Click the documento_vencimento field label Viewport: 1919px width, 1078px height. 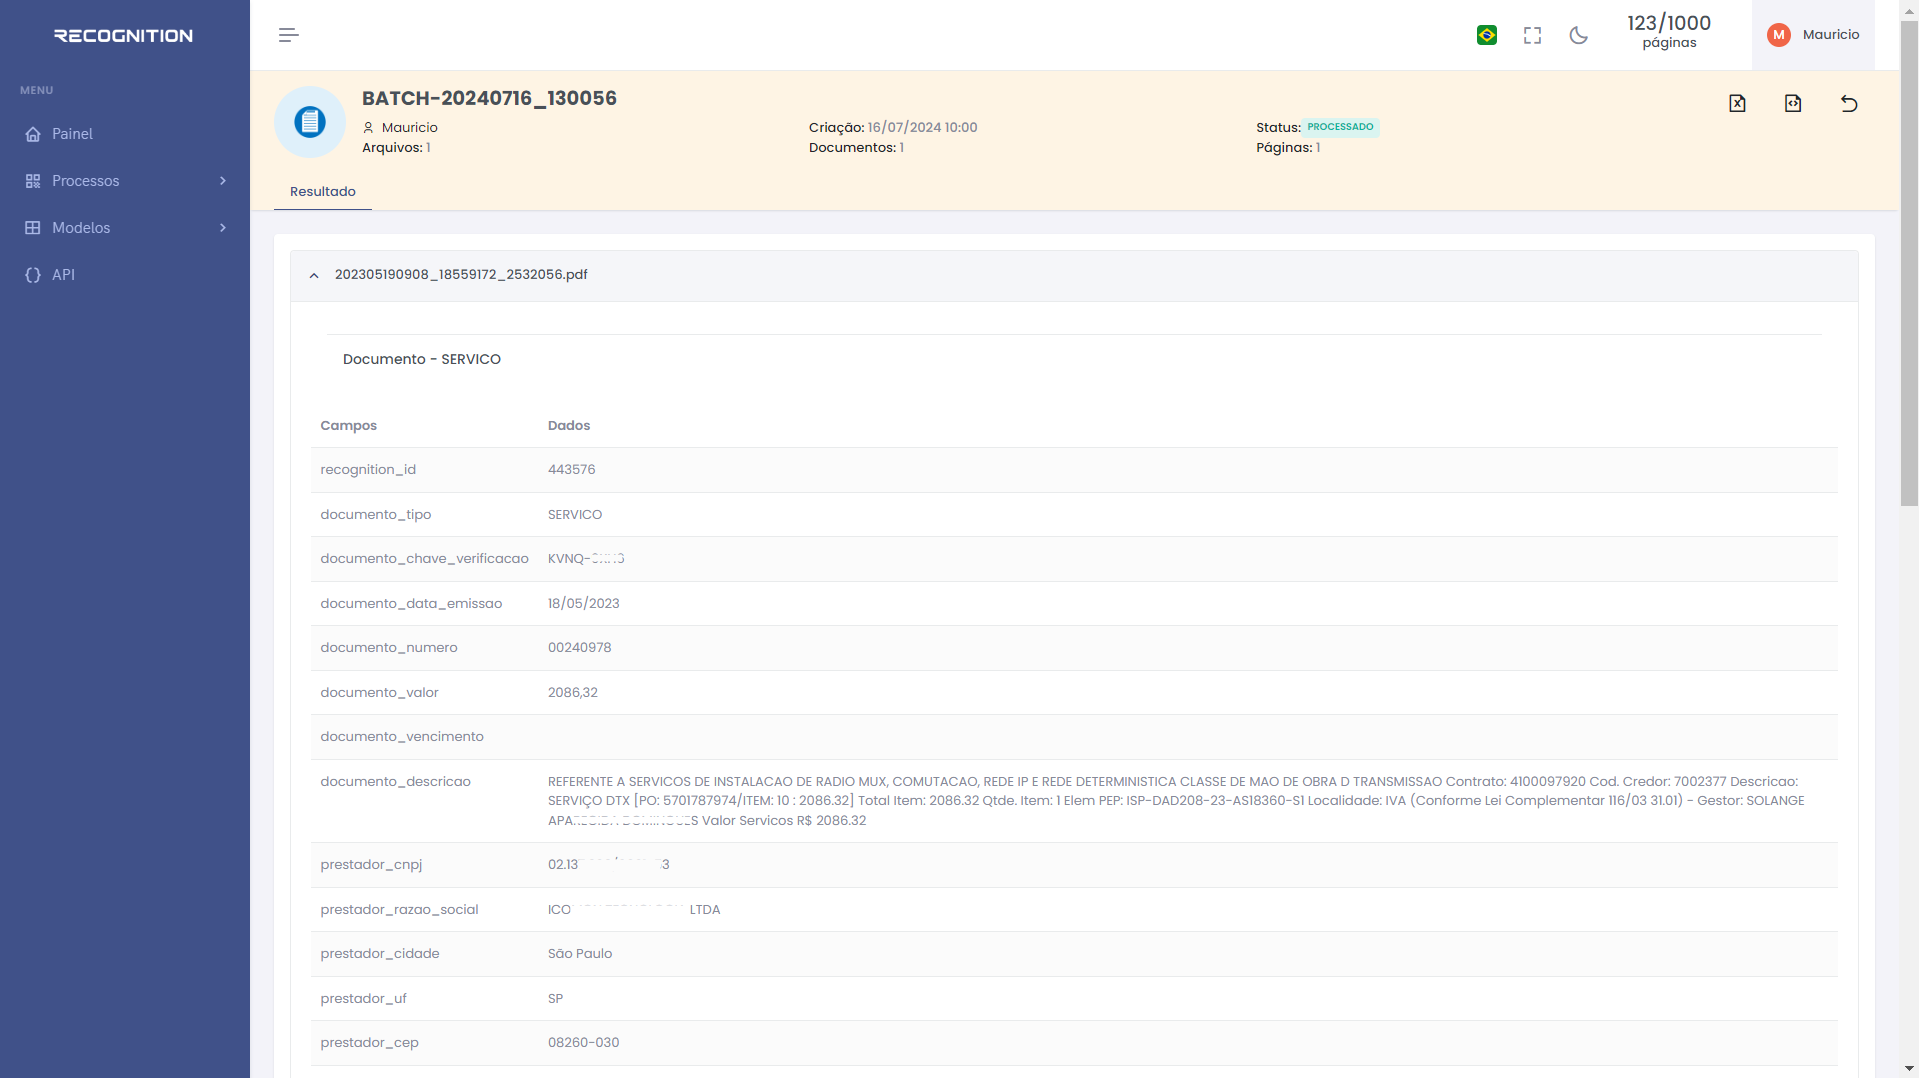[x=402, y=737]
